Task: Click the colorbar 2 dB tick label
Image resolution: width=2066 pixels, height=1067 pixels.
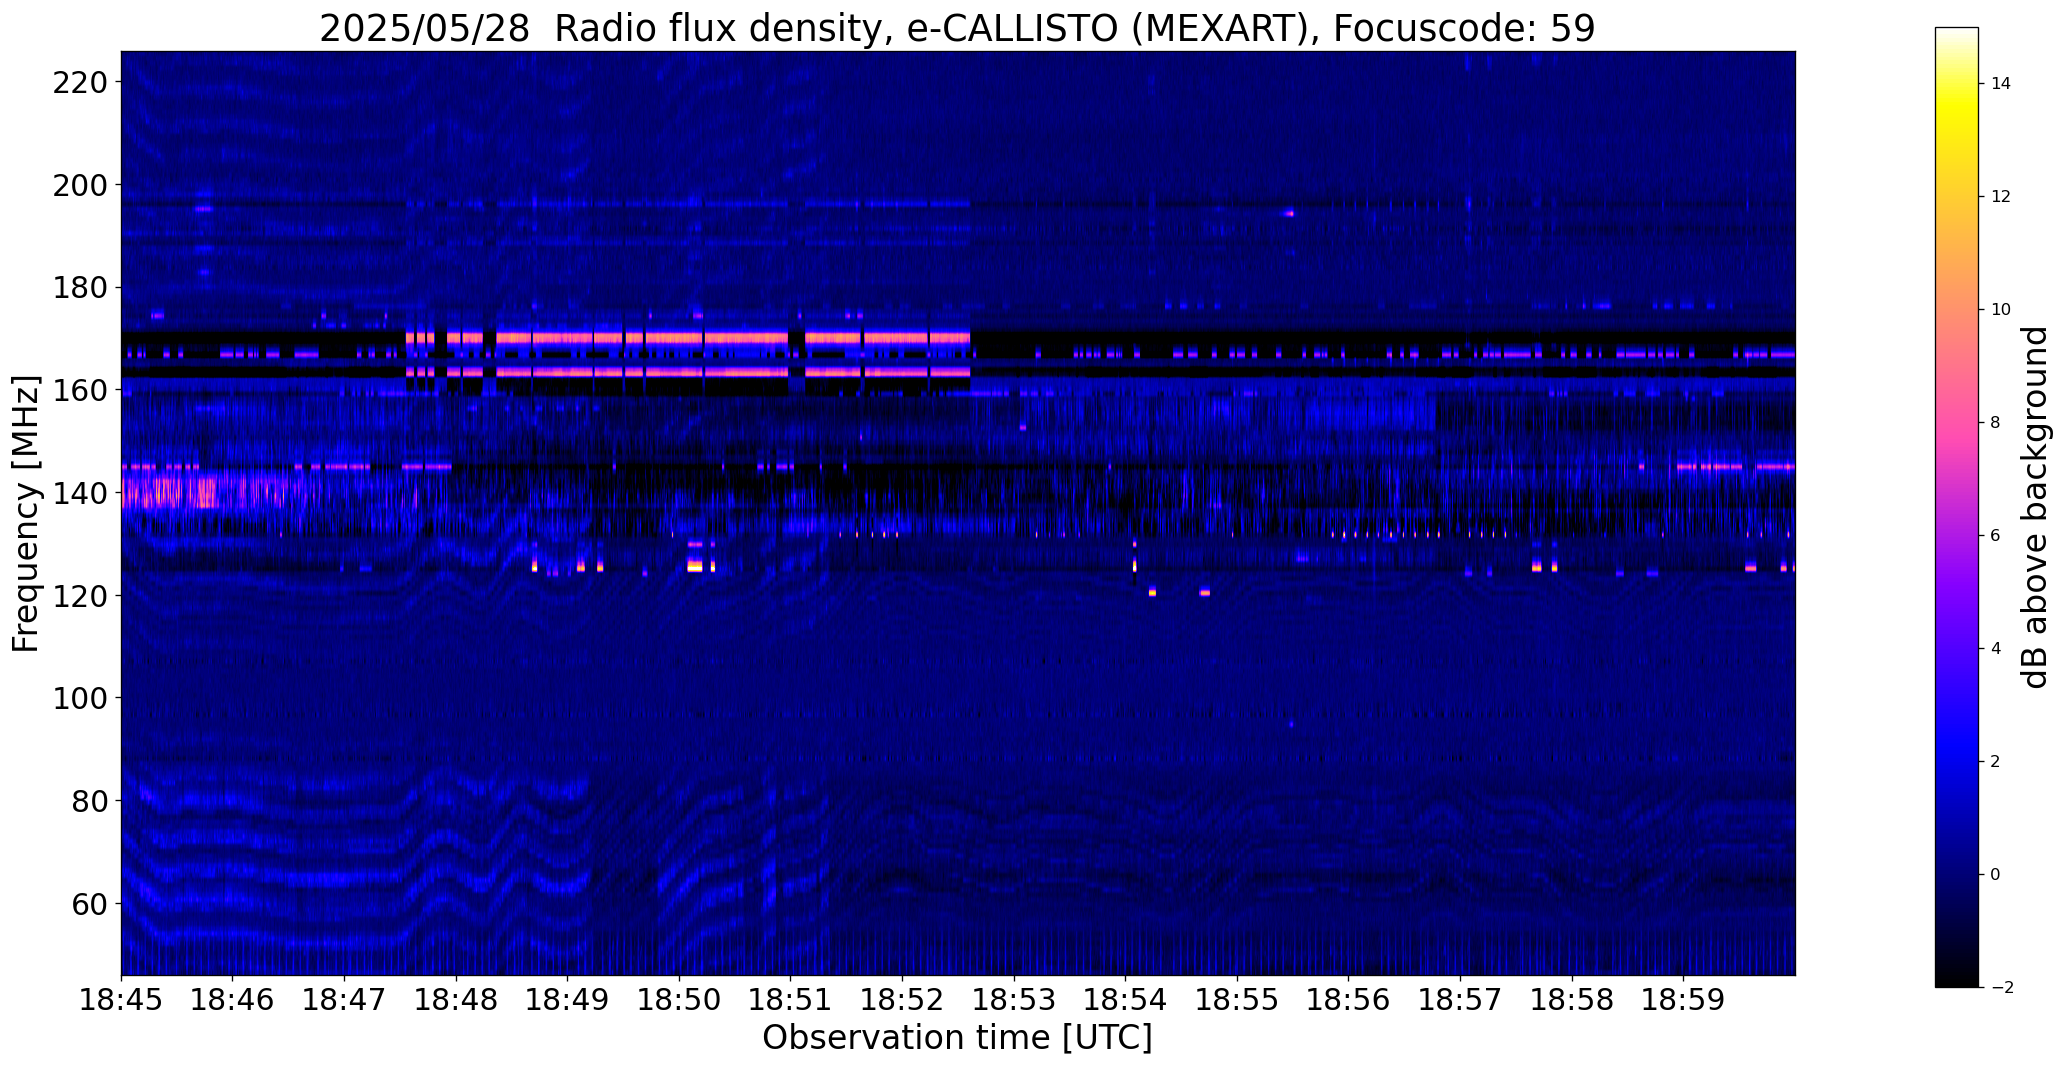Action: (1996, 762)
